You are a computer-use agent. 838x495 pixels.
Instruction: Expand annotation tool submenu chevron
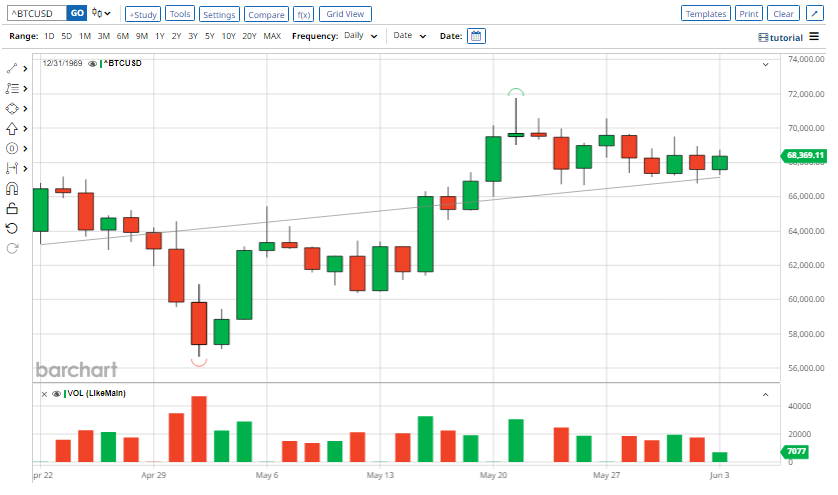pos(25,149)
